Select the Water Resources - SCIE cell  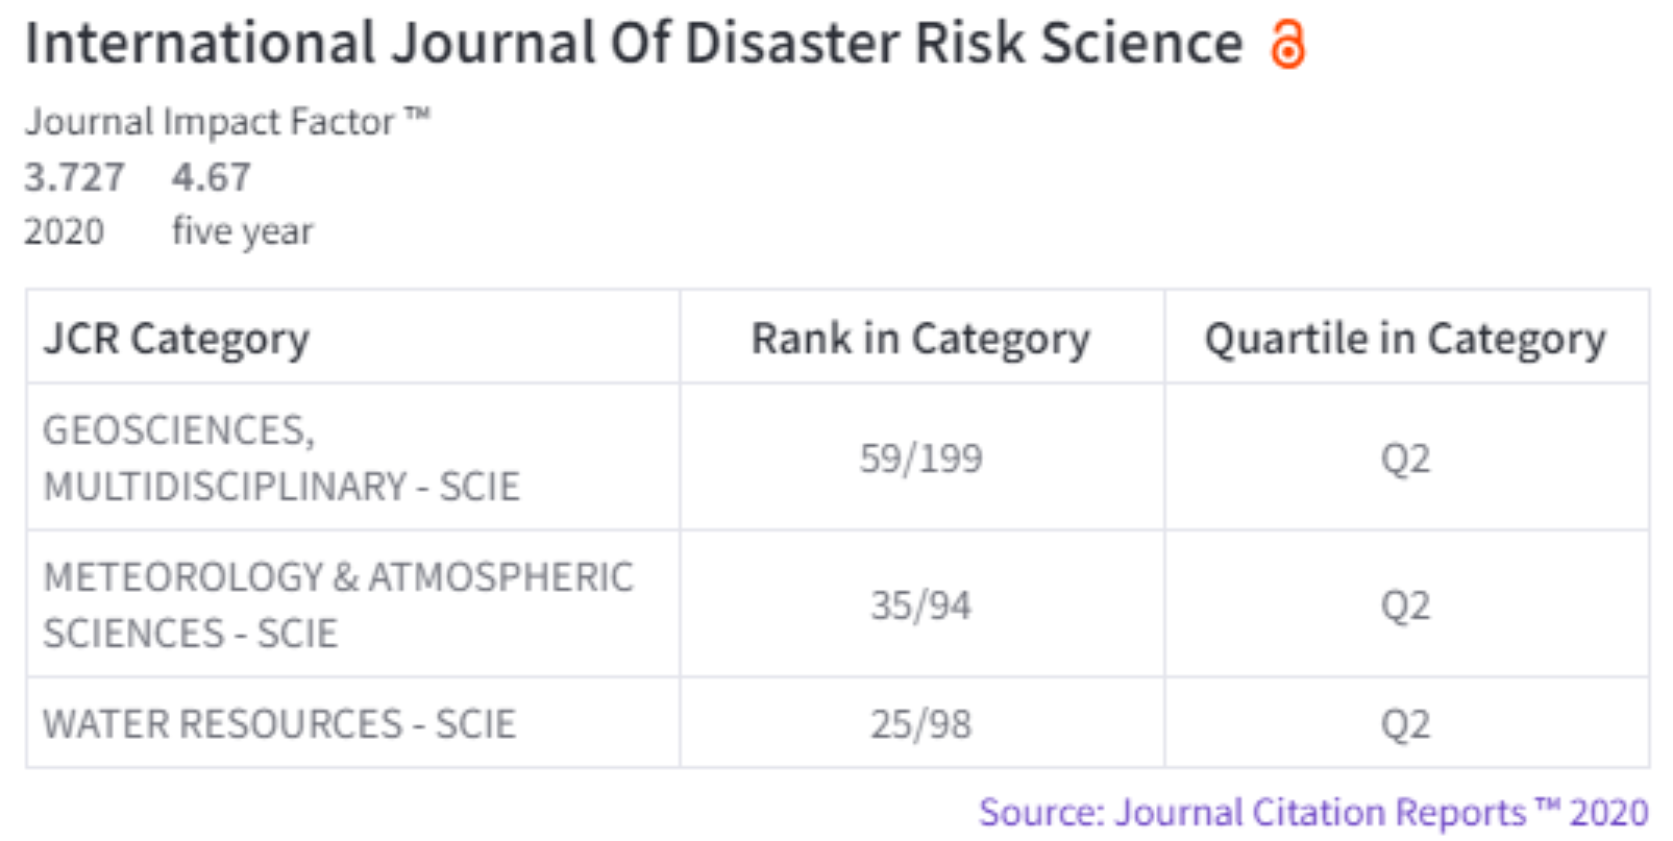coord(279,724)
